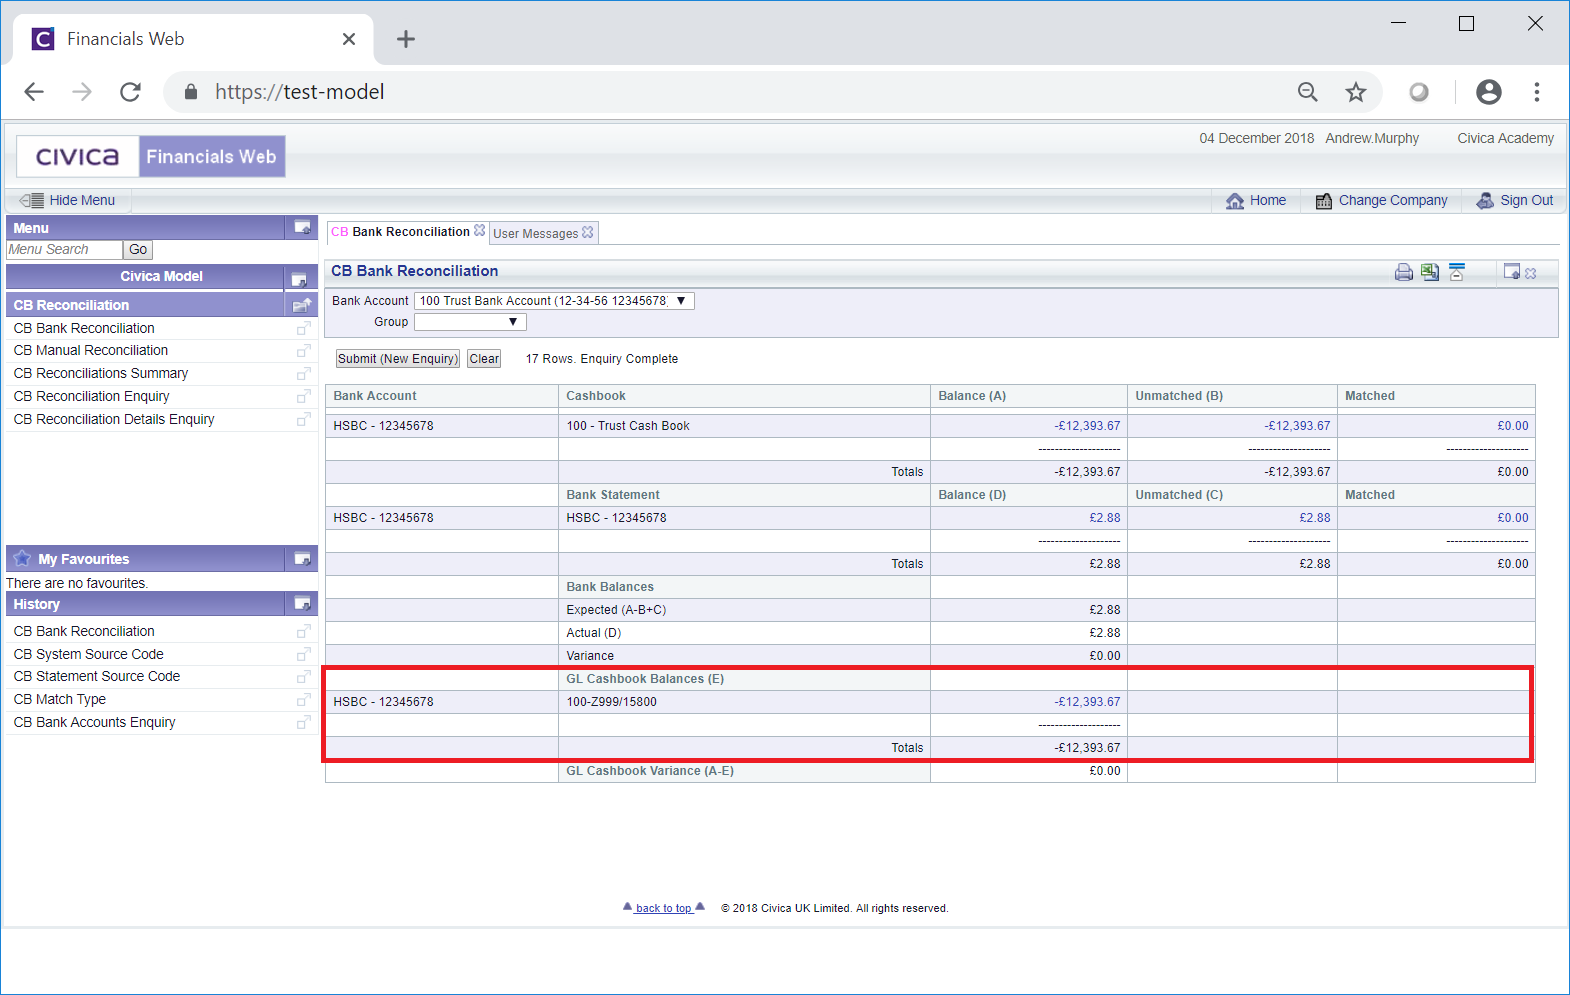Open the Chrome three-dot menu
This screenshot has width=1570, height=995.
coord(1537,92)
